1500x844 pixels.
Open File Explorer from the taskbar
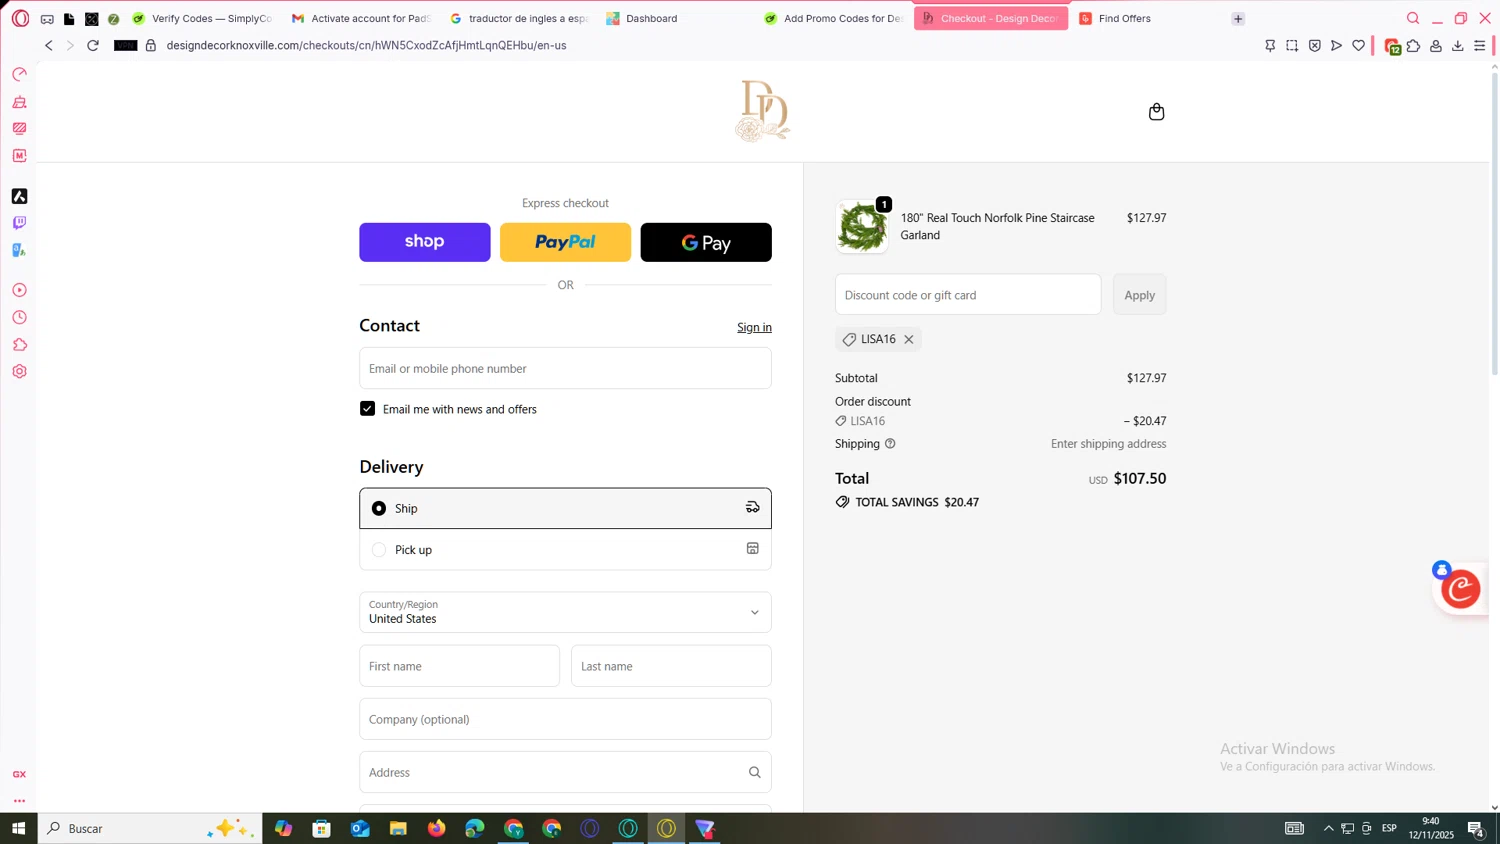click(398, 828)
